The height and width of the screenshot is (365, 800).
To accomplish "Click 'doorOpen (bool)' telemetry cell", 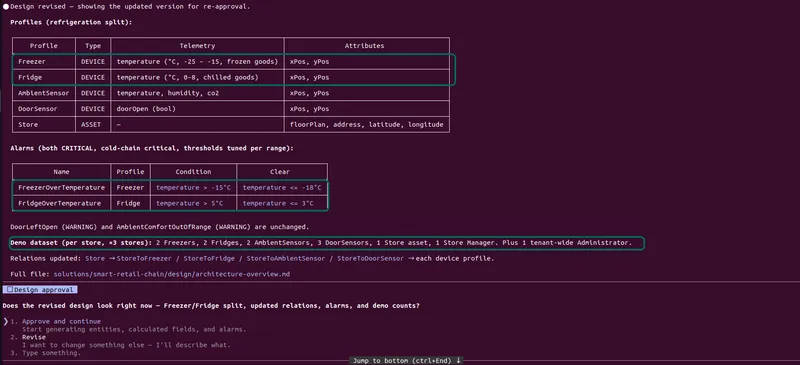I will (197, 109).
